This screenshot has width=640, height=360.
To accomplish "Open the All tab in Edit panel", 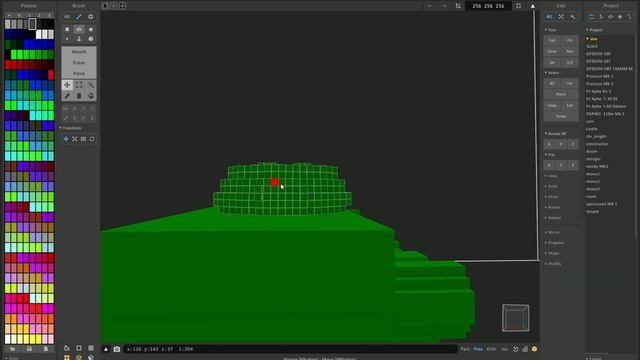I will click(x=549, y=17).
